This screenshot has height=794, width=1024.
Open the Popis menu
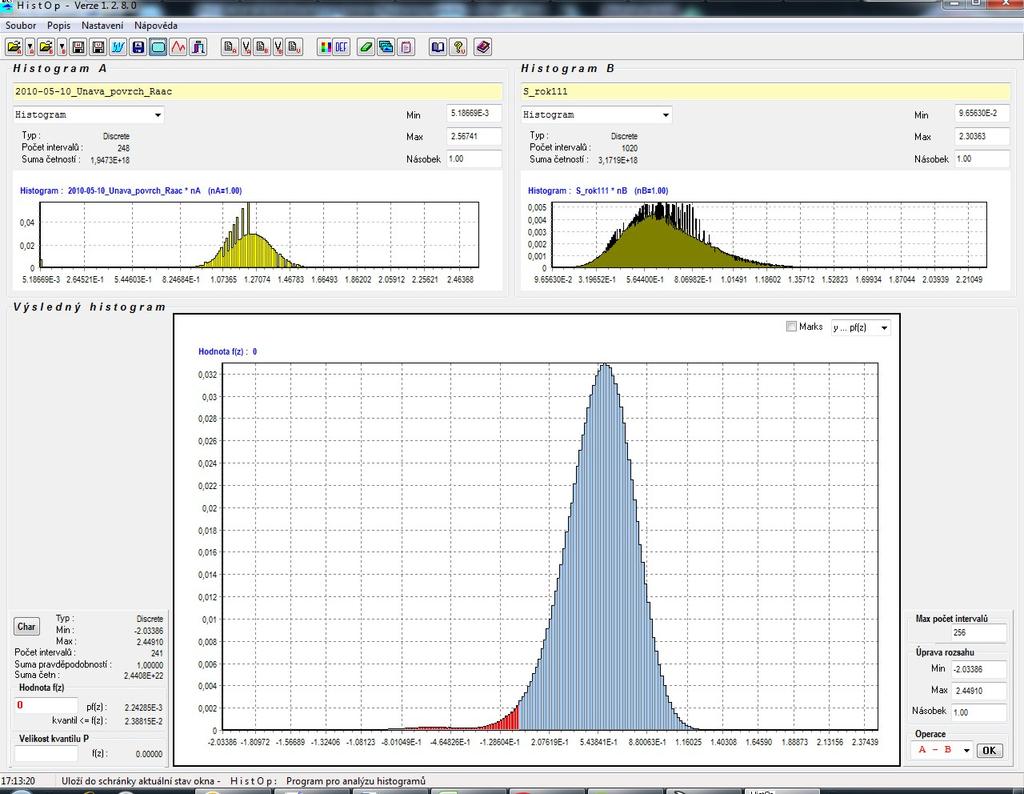coord(59,25)
